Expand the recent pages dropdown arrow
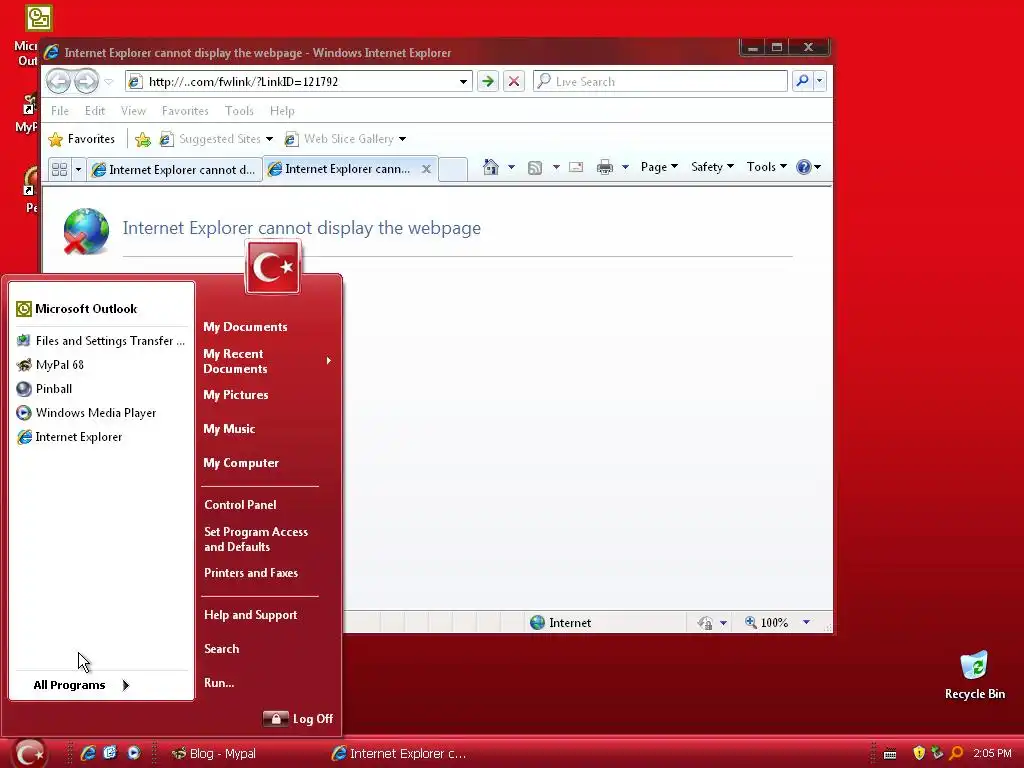This screenshot has width=1024, height=768. tap(108, 82)
